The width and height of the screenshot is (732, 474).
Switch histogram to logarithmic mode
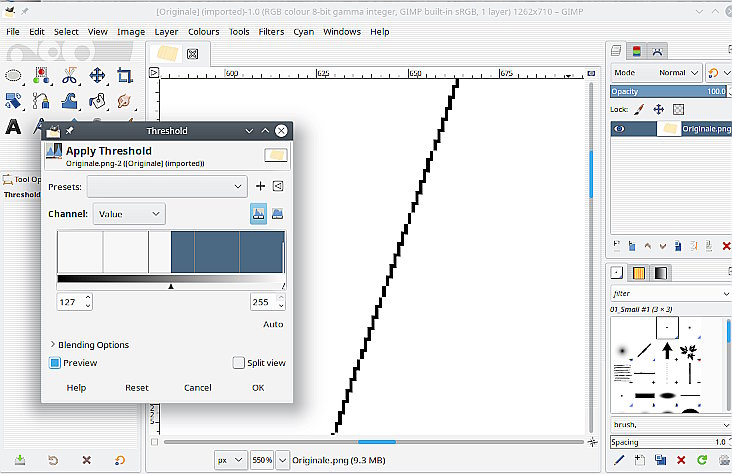click(x=277, y=213)
